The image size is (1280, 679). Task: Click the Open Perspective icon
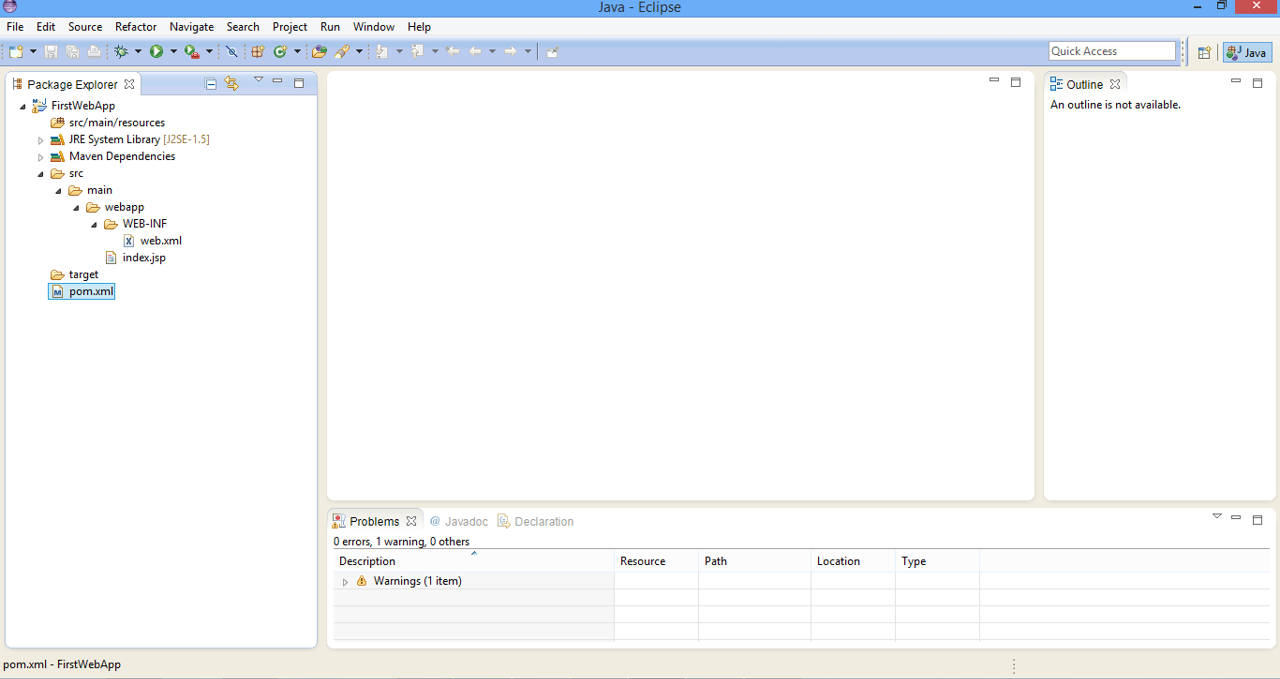tap(1205, 52)
